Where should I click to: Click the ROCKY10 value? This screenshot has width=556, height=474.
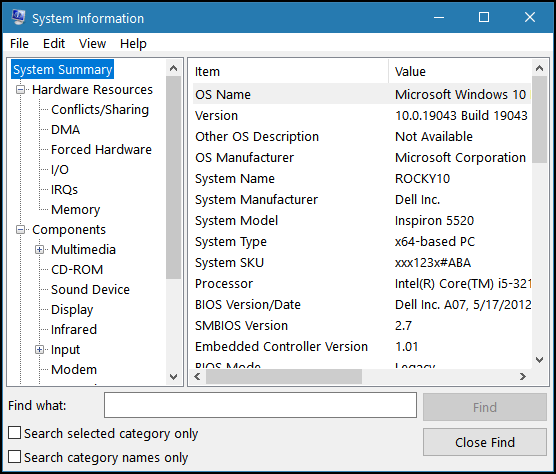pyautogui.click(x=422, y=178)
